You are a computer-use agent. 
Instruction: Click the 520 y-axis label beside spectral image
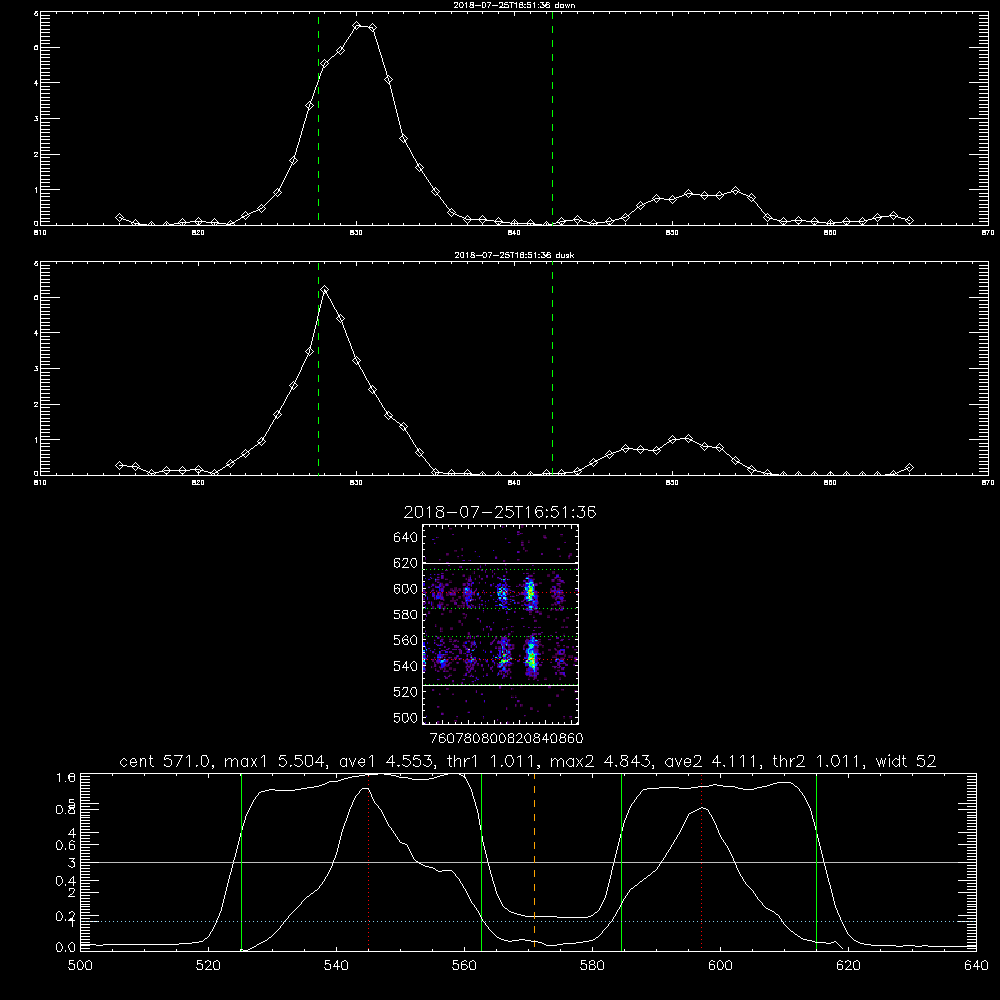pyautogui.click(x=406, y=691)
